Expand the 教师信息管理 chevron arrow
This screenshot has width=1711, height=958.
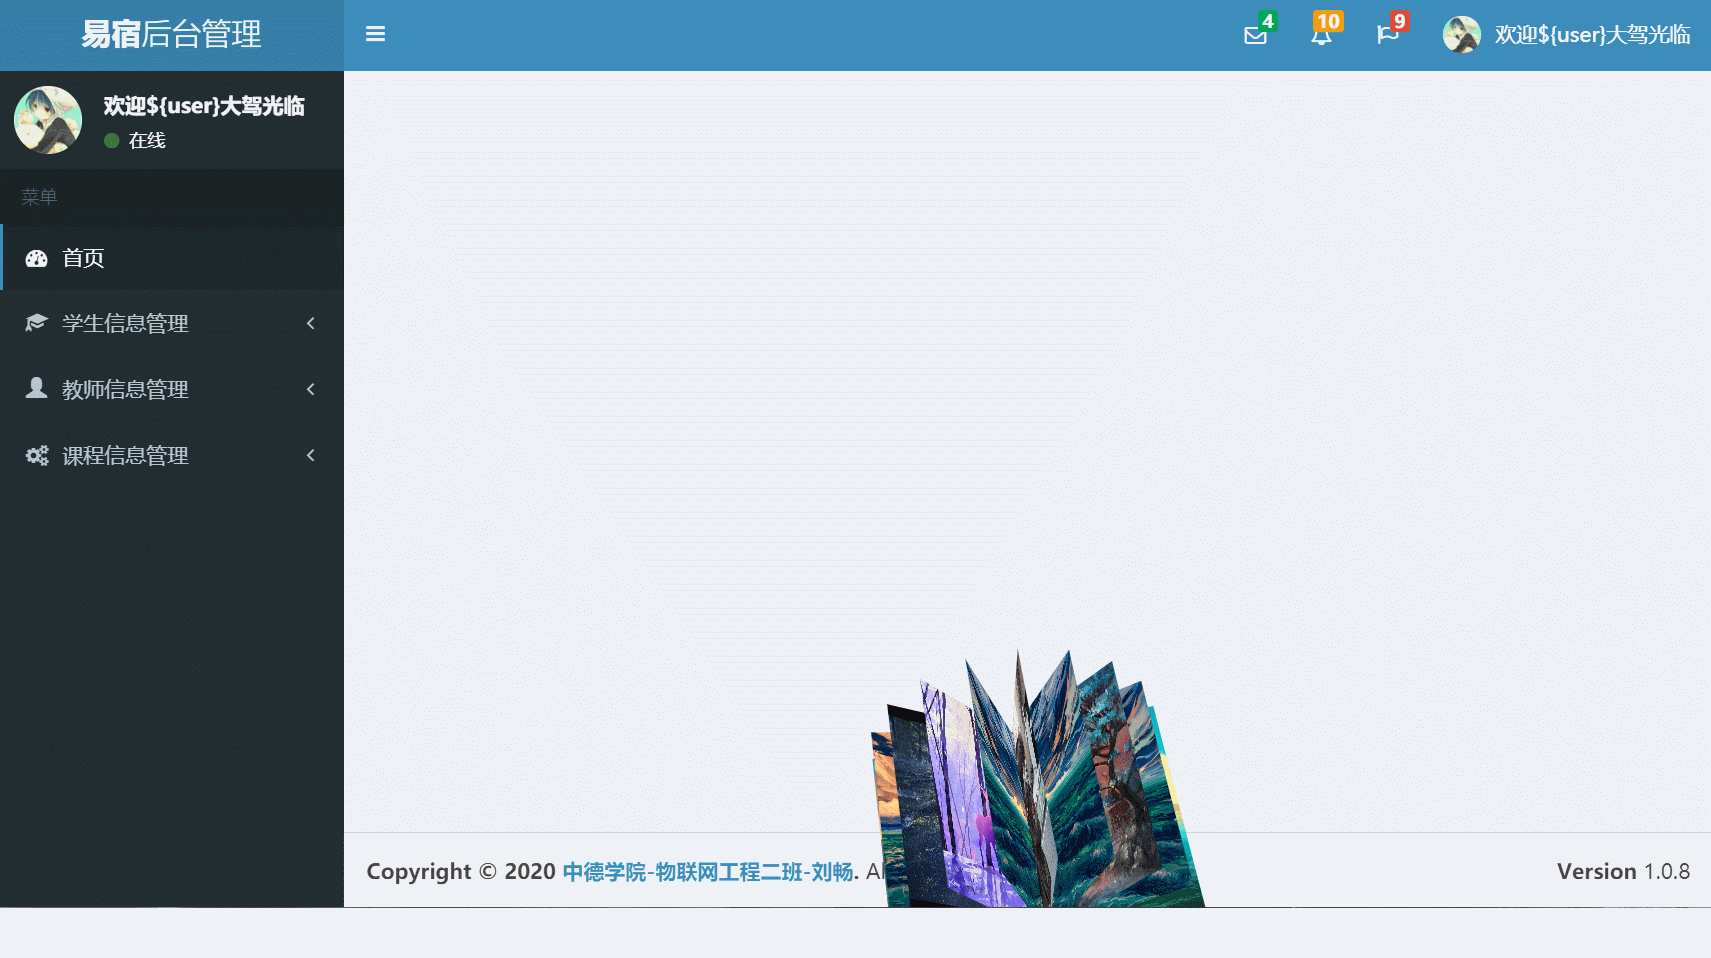pos(311,389)
